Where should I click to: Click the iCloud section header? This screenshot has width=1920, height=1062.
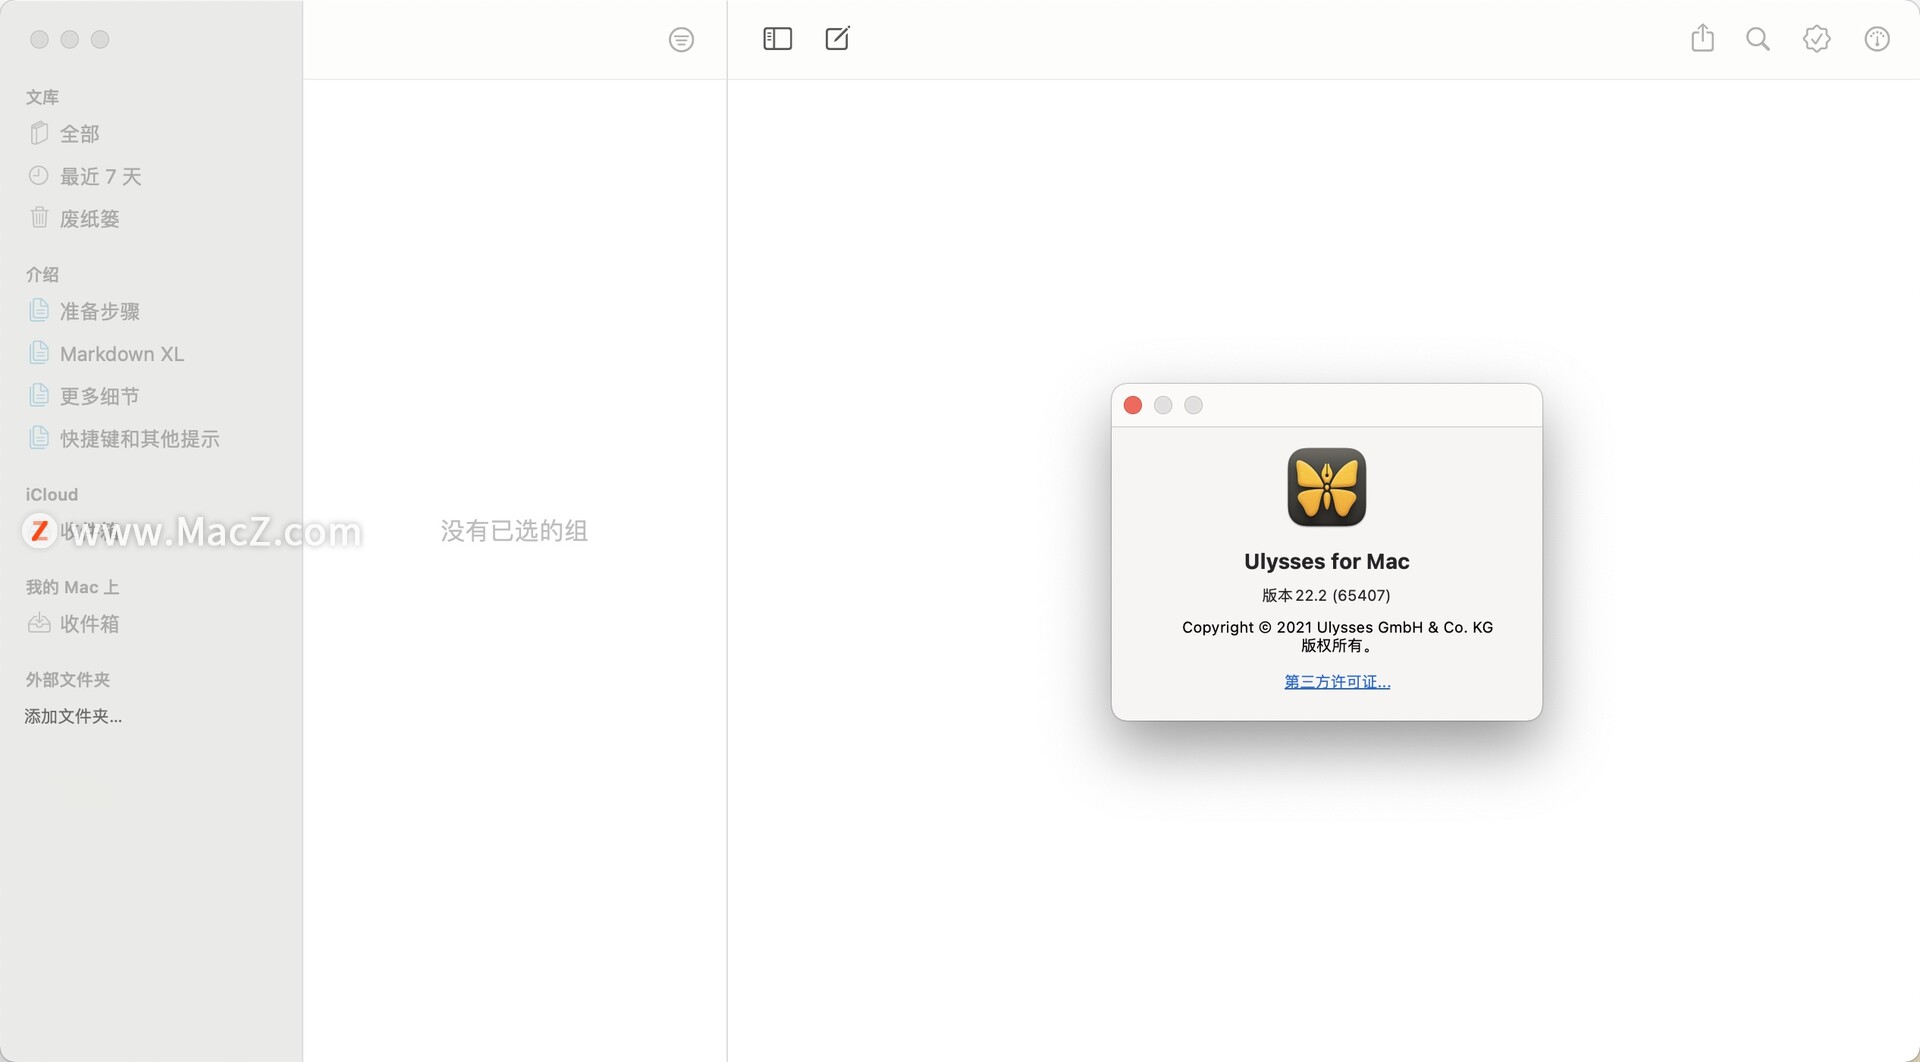[x=52, y=494]
